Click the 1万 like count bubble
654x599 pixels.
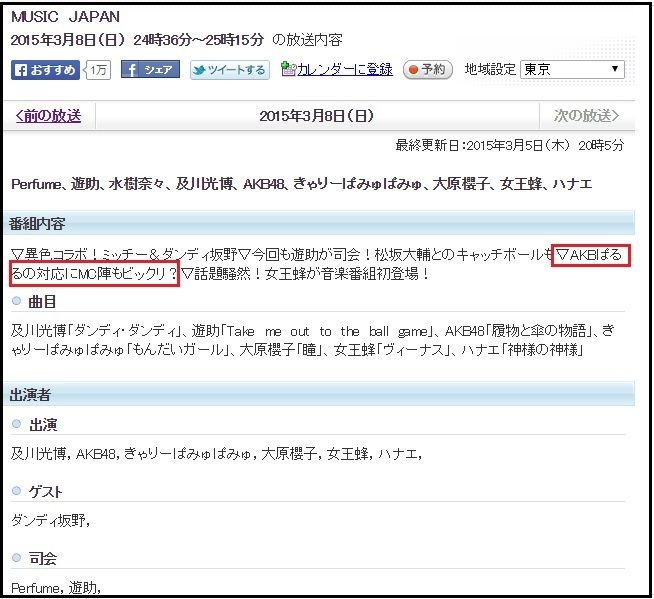click(x=98, y=70)
